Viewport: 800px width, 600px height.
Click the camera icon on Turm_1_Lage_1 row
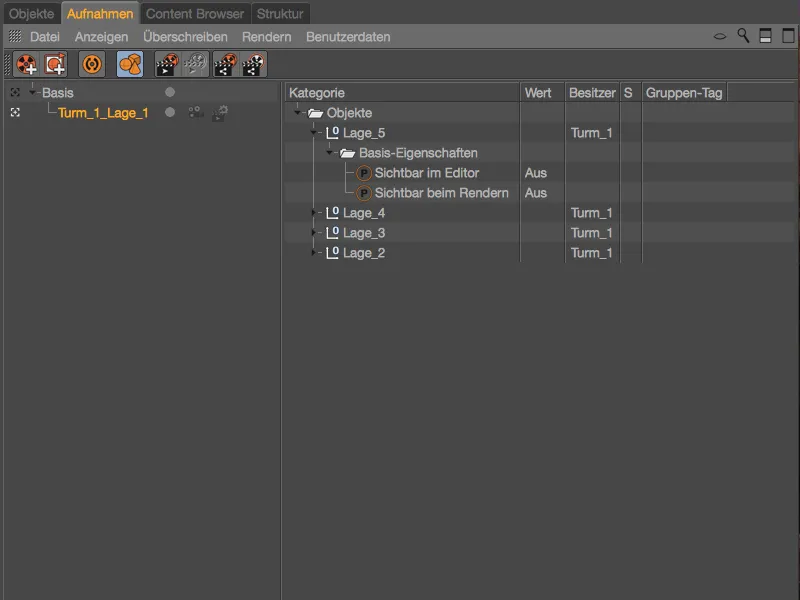tap(196, 112)
